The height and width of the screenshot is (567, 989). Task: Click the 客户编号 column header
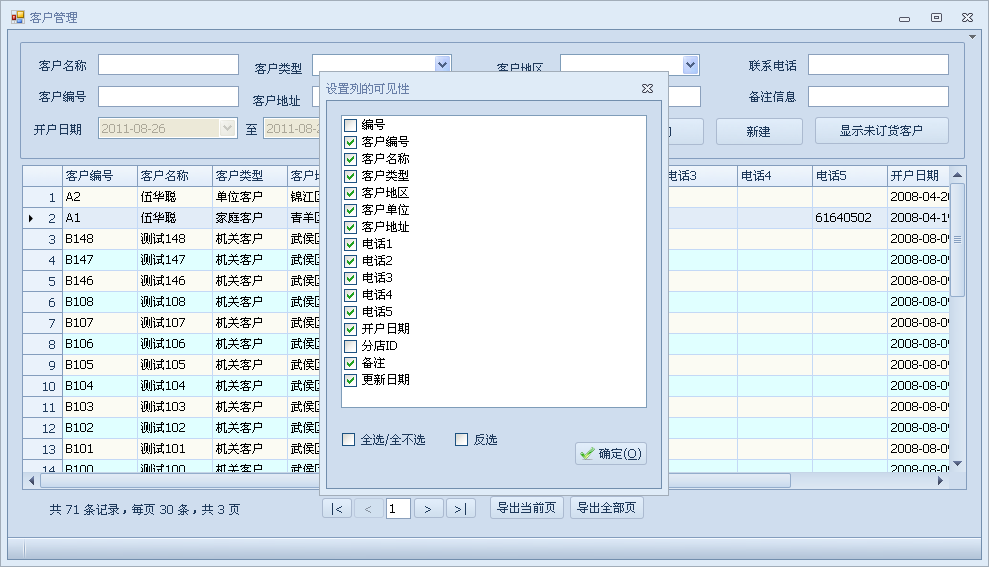100,175
